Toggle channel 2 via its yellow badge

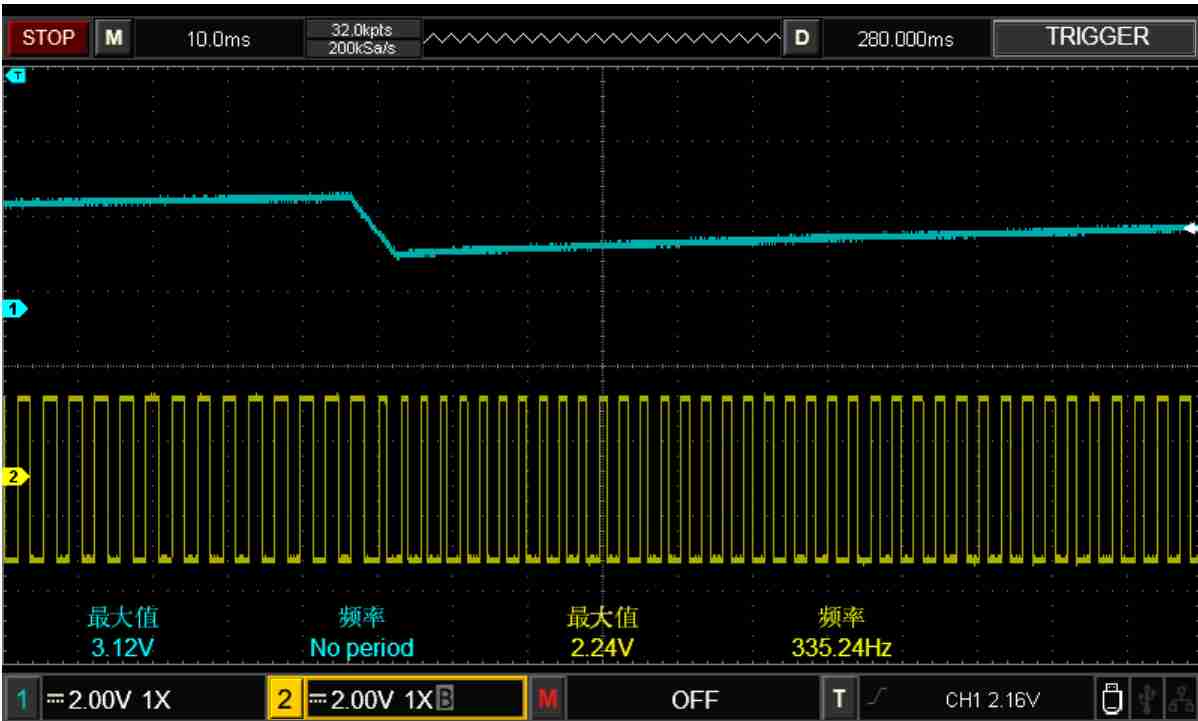pos(285,699)
